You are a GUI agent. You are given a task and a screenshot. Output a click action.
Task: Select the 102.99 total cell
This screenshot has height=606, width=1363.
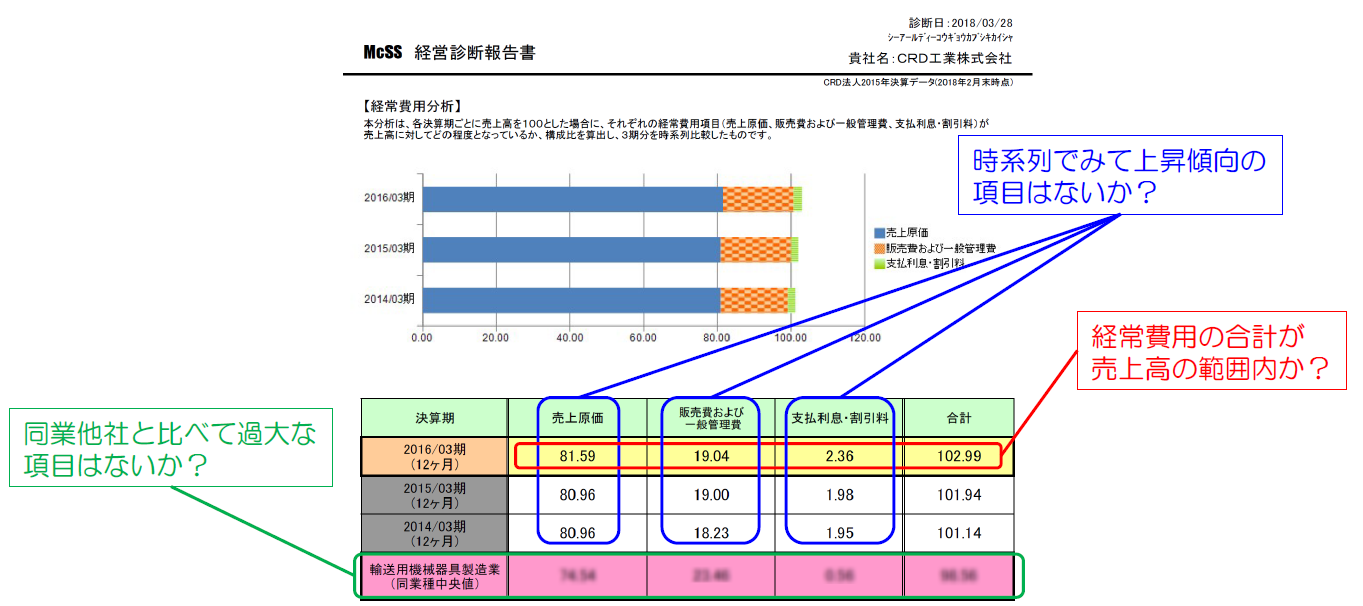tap(958, 456)
